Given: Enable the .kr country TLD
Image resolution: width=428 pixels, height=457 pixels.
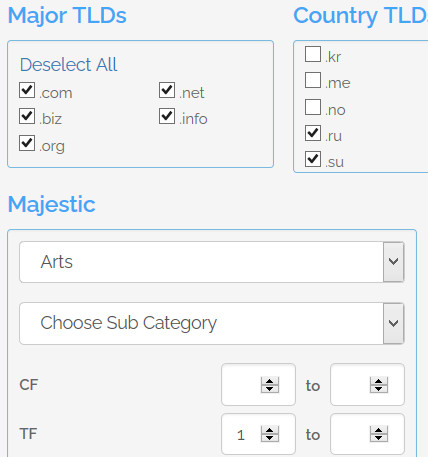Looking at the screenshot, I should 313,54.
